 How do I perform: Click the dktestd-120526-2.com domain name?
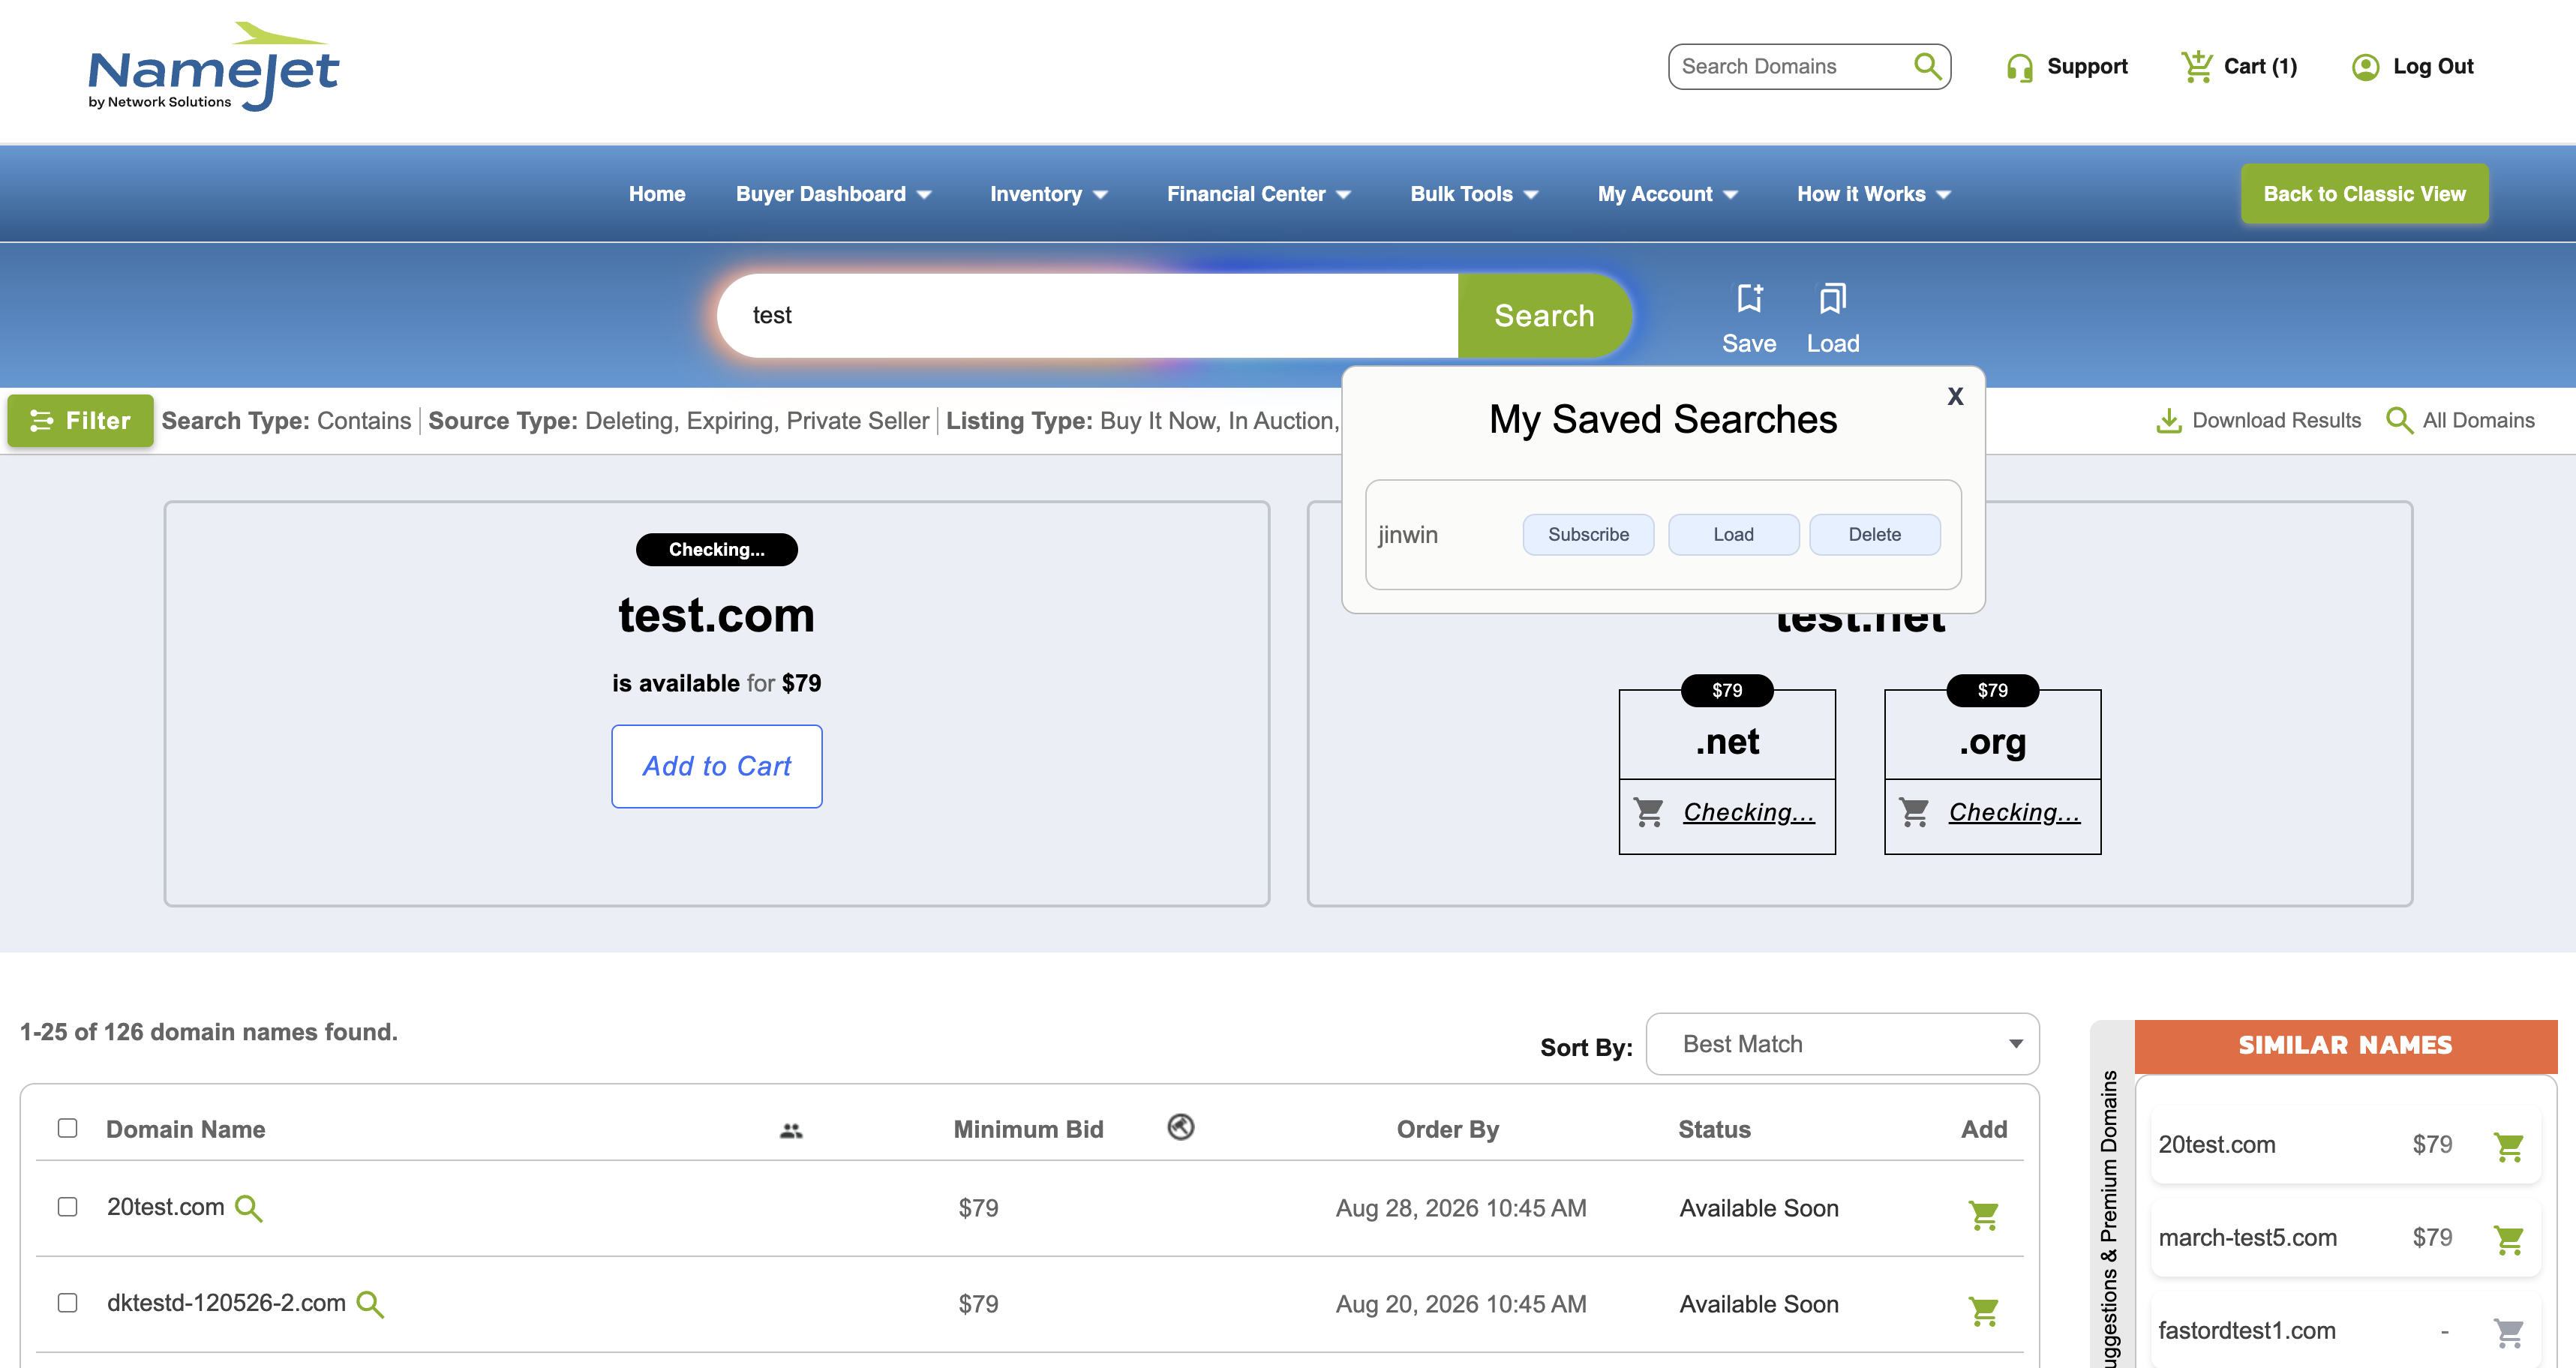[227, 1304]
